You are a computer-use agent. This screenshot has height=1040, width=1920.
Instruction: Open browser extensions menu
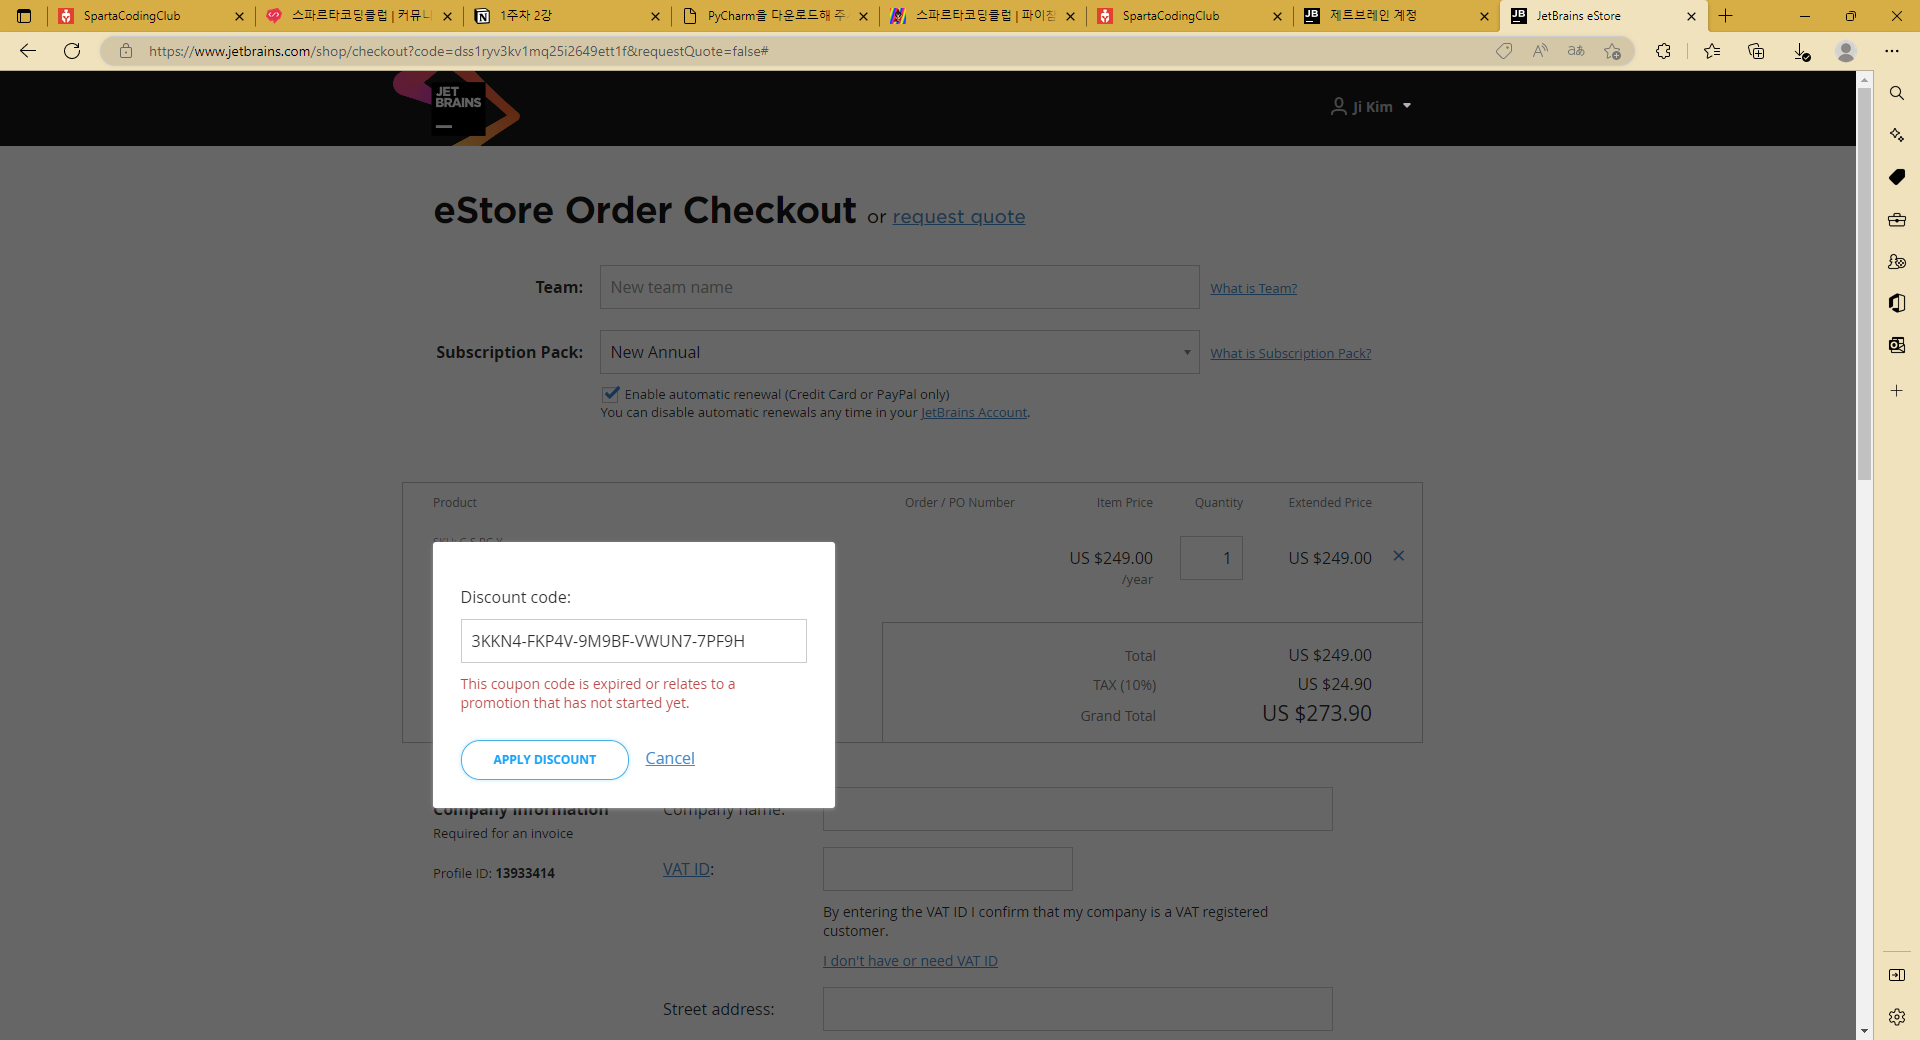point(1663,51)
